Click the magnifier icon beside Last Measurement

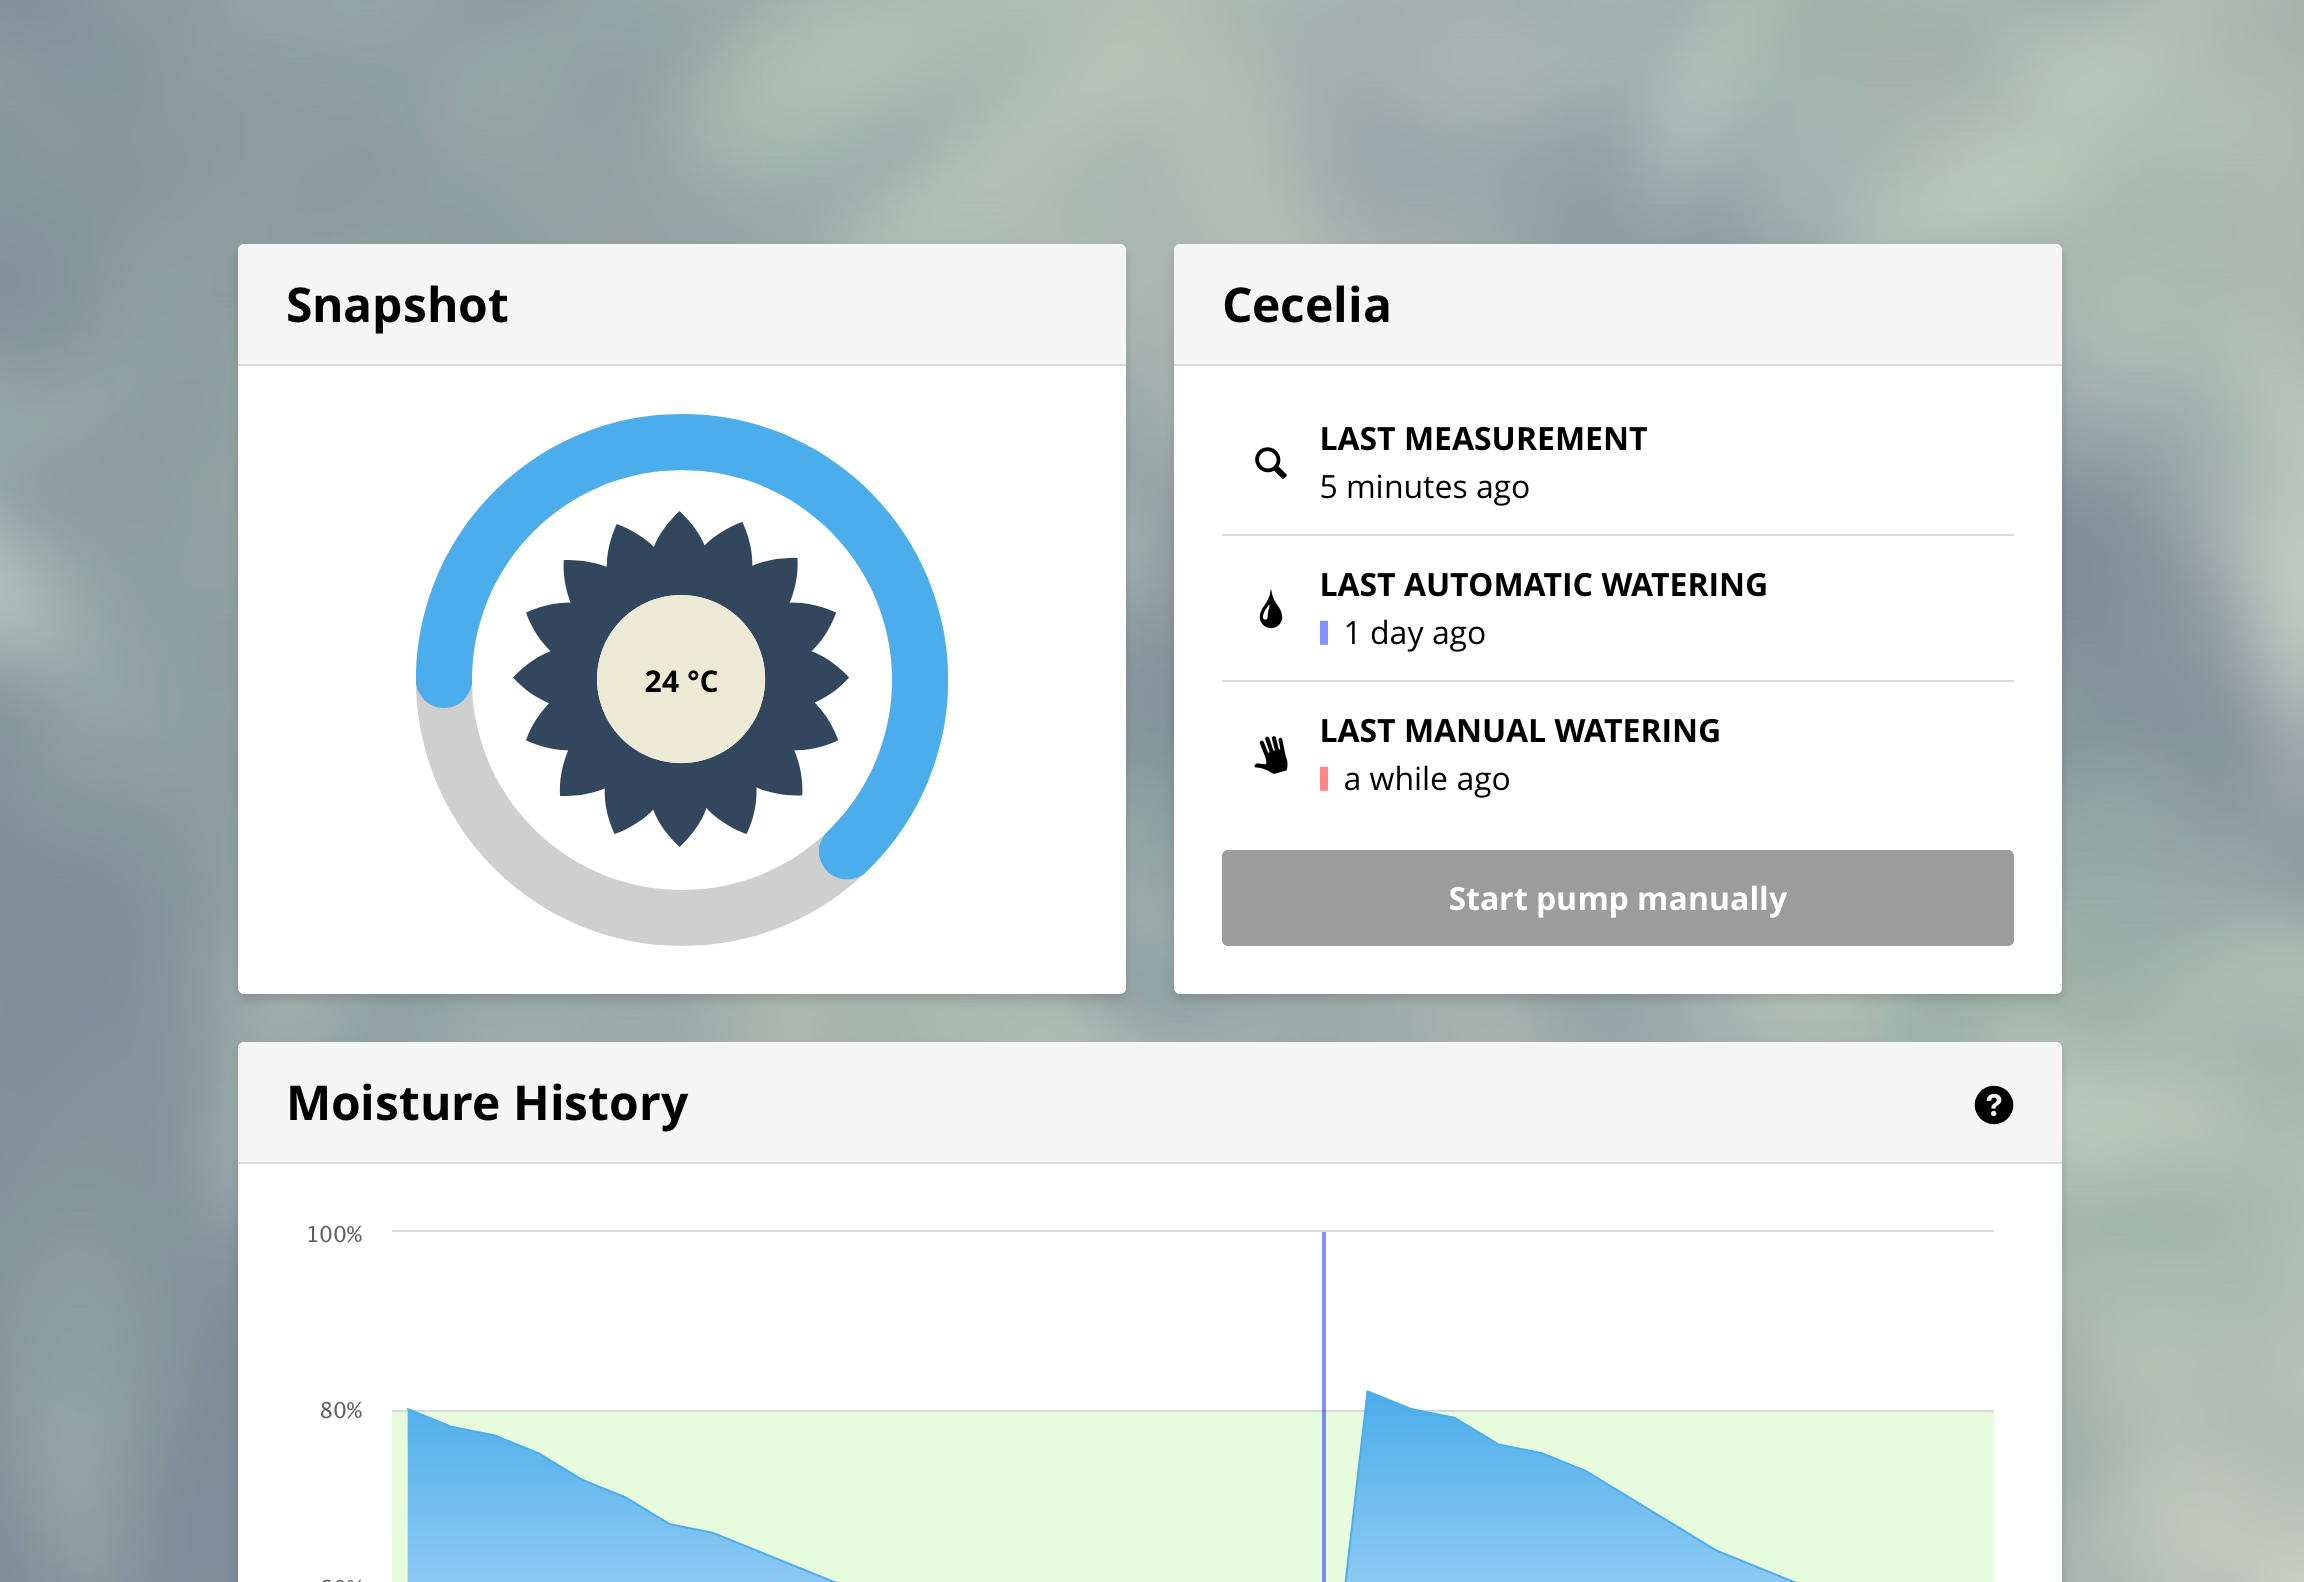1270,463
